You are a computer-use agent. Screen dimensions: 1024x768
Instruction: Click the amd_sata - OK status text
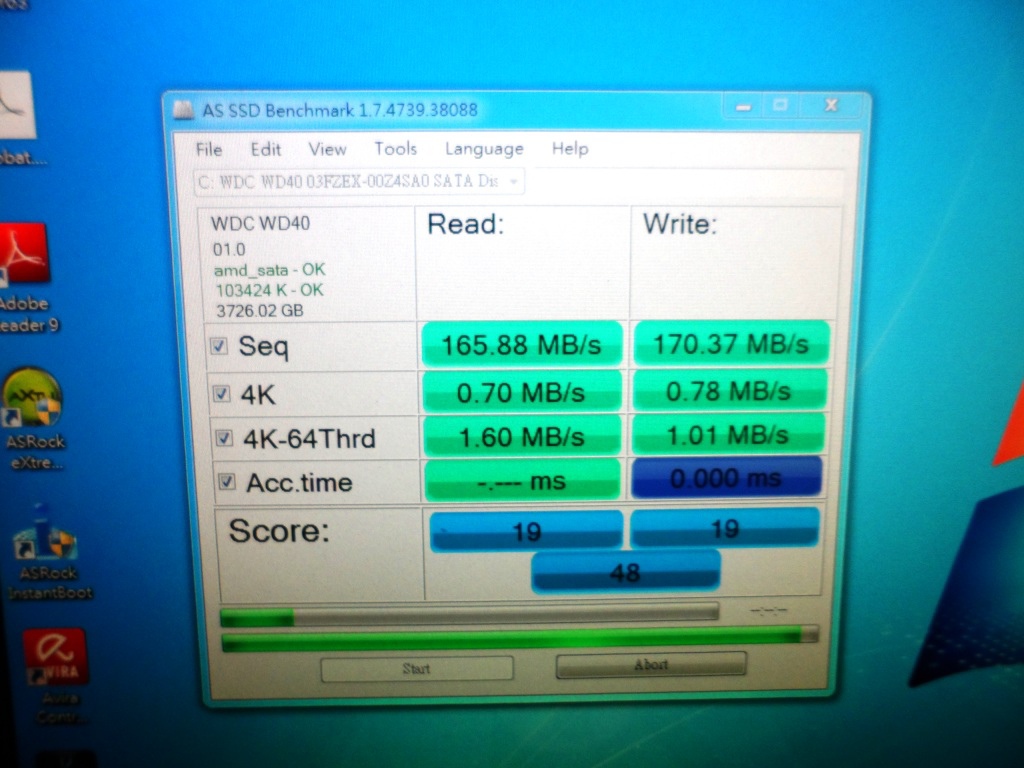[x=269, y=270]
